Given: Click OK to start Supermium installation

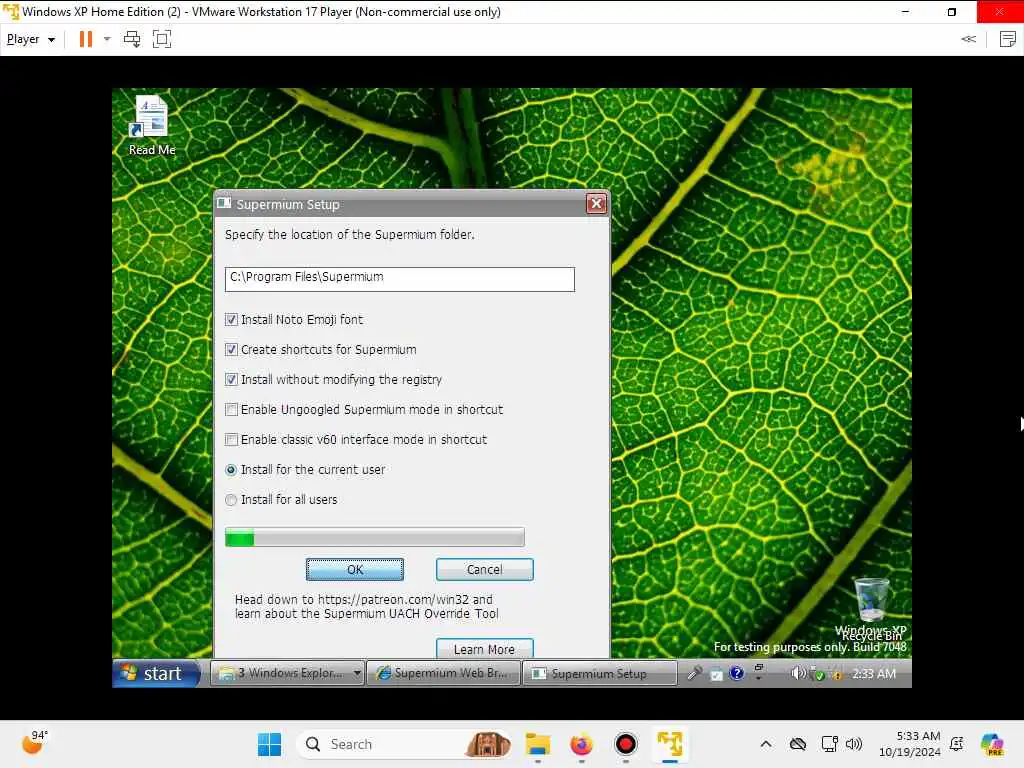Looking at the screenshot, I should pyautogui.click(x=355, y=569).
